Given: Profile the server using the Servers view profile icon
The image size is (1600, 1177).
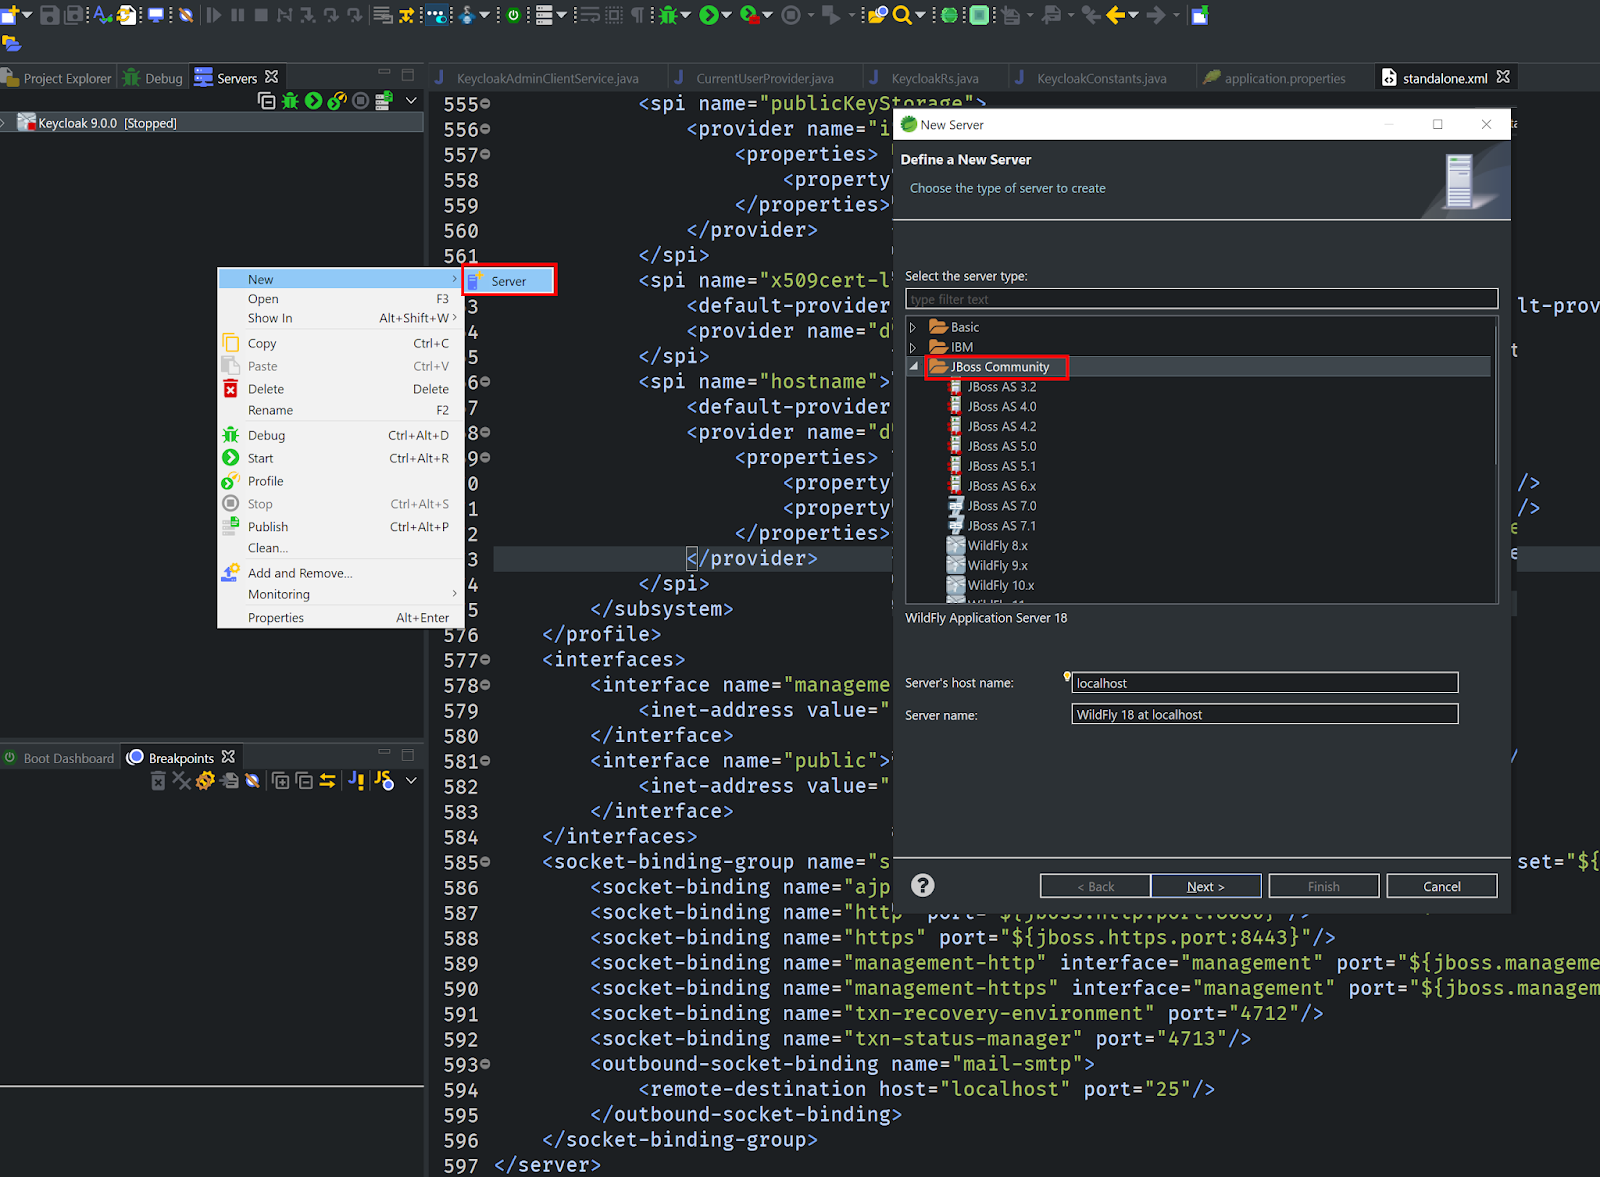Looking at the screenshot, I should (337, 100).
